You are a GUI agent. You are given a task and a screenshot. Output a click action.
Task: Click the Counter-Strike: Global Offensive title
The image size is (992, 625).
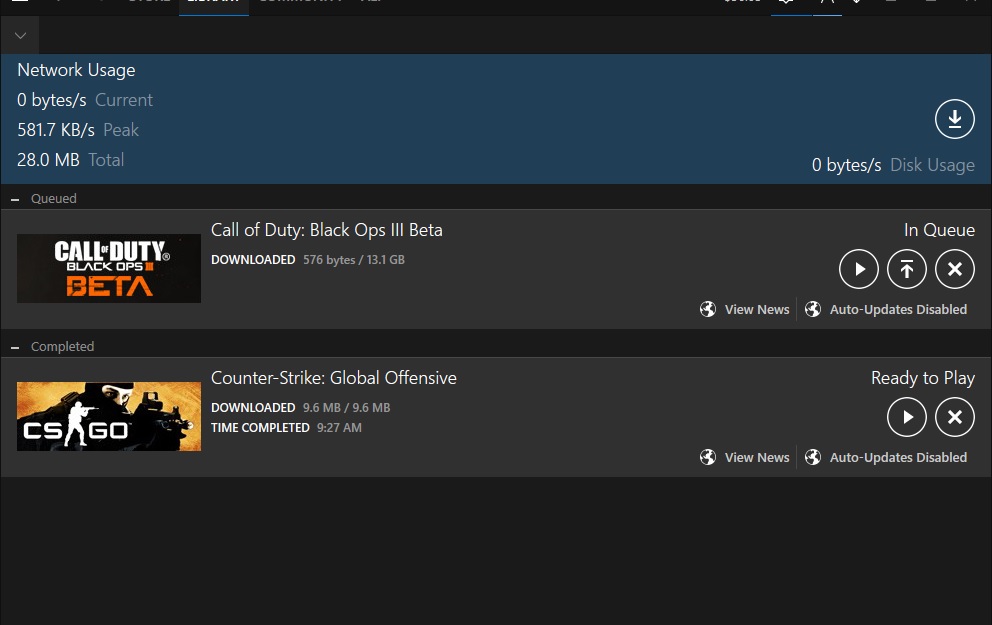click(333, 378)
